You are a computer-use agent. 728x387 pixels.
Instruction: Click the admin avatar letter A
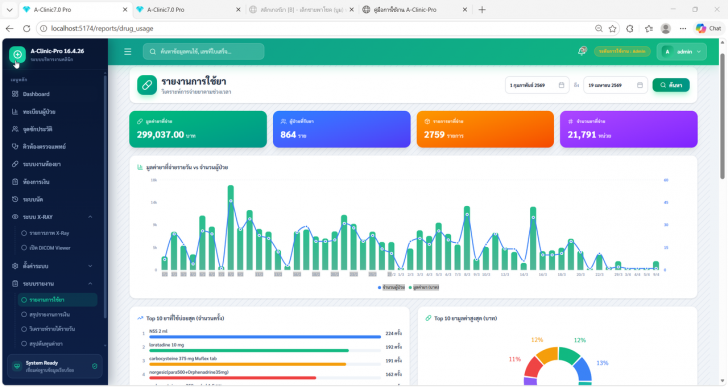[x=667, y=52]
